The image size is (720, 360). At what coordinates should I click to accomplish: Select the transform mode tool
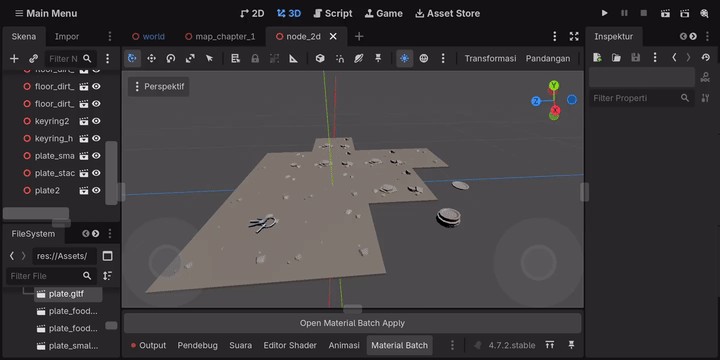point(132,58)
